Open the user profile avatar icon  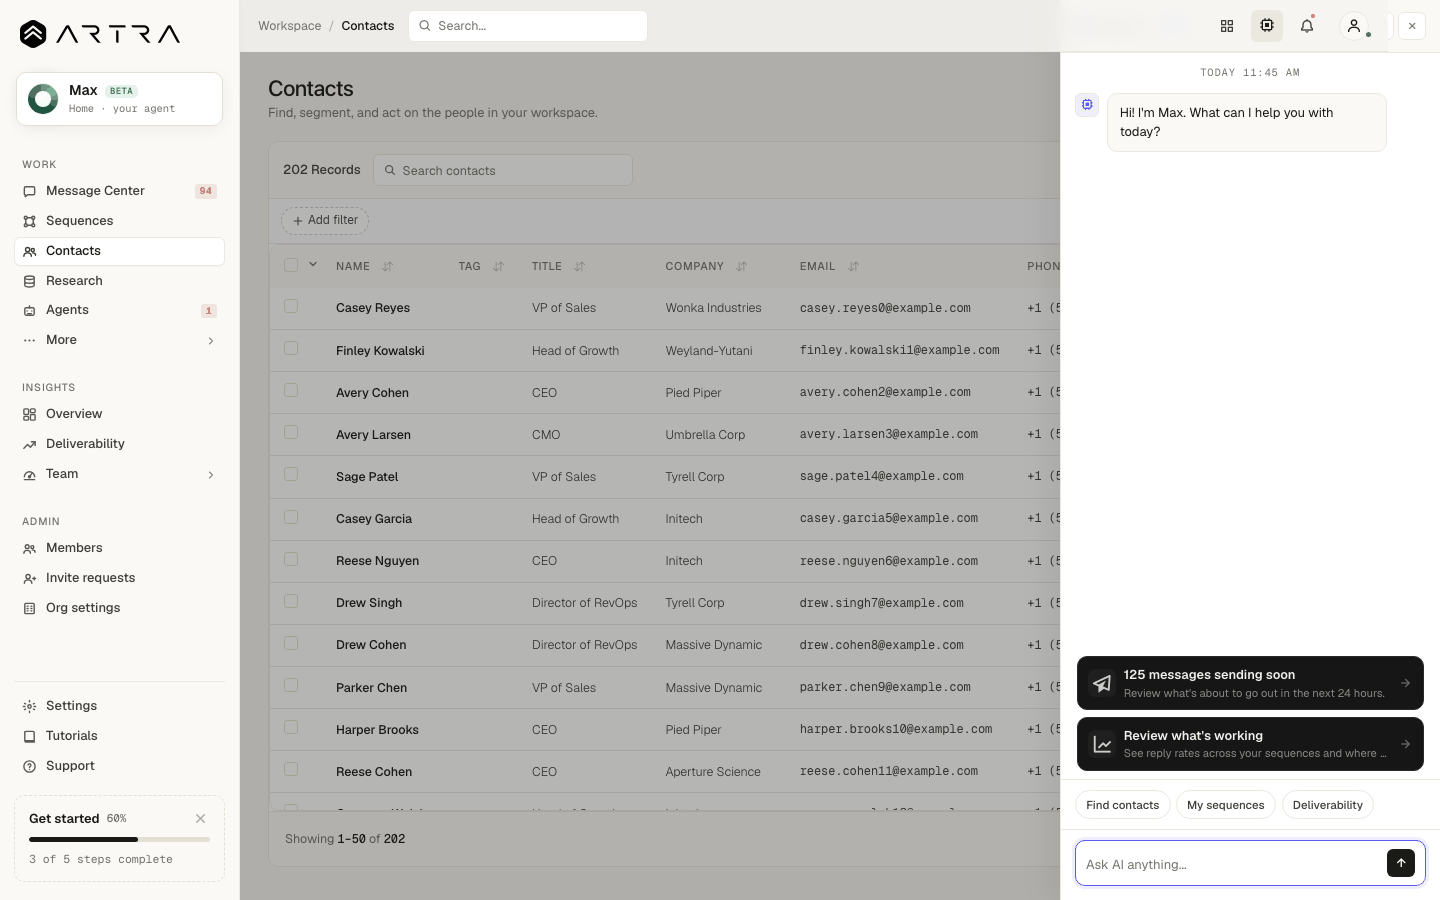pos(1354,26)
